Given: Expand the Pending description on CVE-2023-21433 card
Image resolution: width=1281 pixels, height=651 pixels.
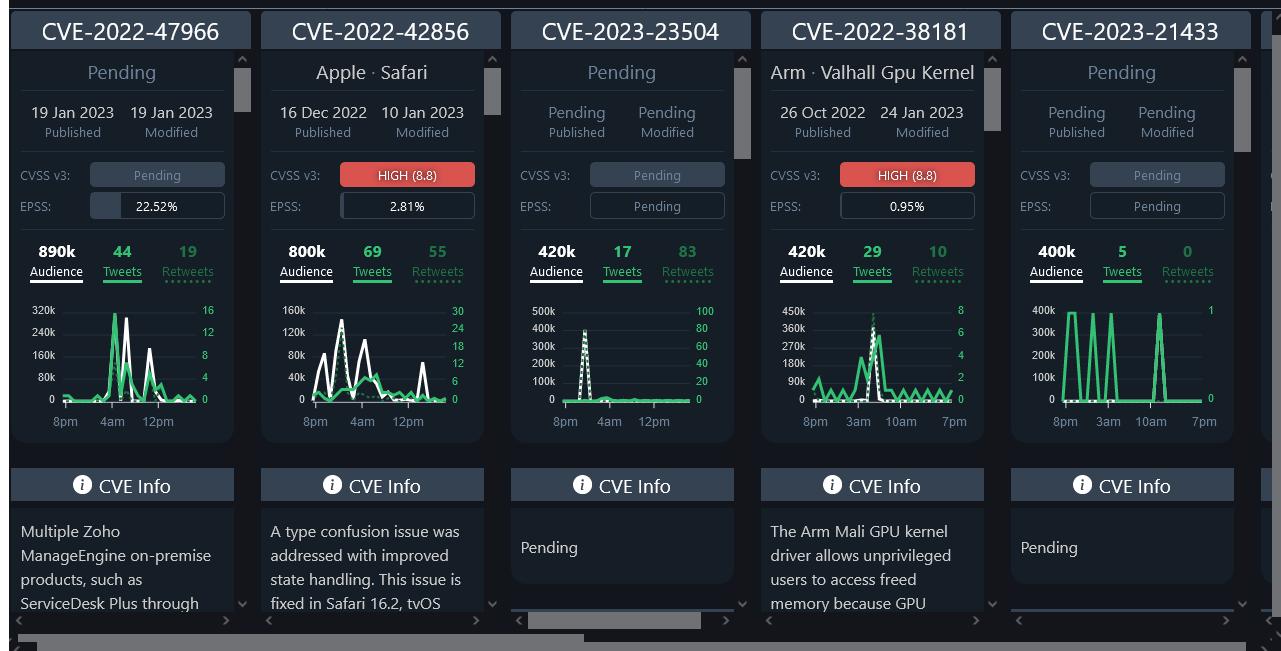Looking at the screenshot, I should tap(1242, 604).
